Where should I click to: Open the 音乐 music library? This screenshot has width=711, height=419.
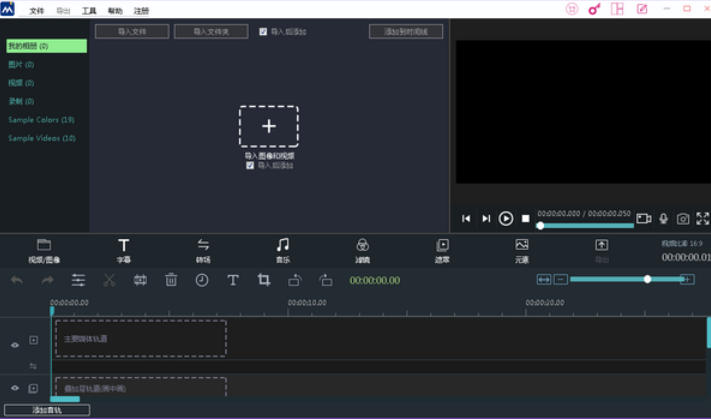pos(283,249)
